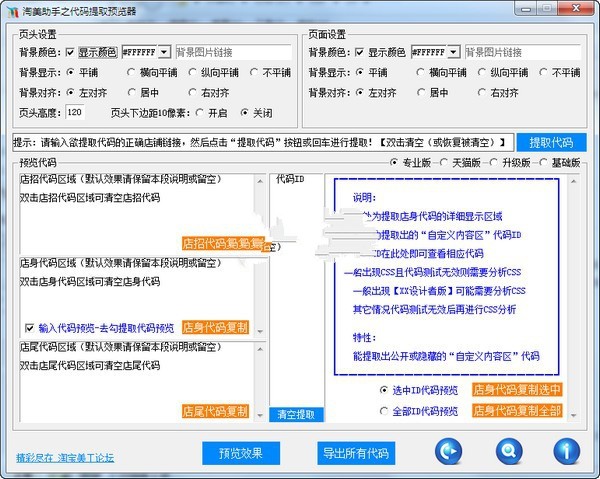Click the 页头高度 field showing 120

click(75, 112)
